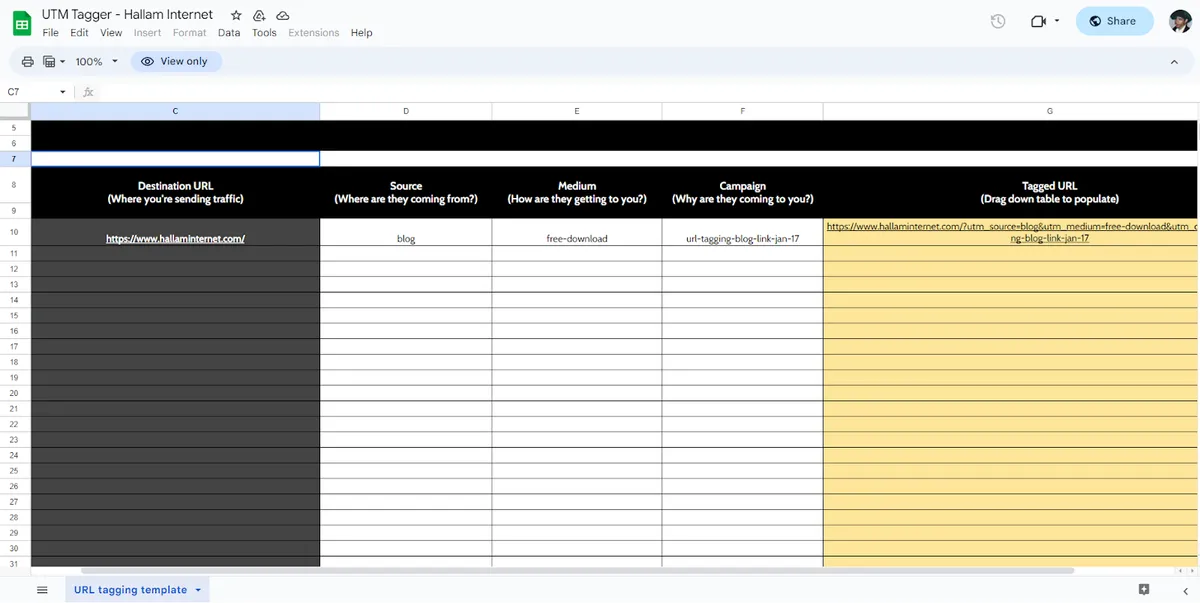Image resolution: width=1200 pixels, height=603 pixels.
Task: Click the Share button
Action: 1114,20
